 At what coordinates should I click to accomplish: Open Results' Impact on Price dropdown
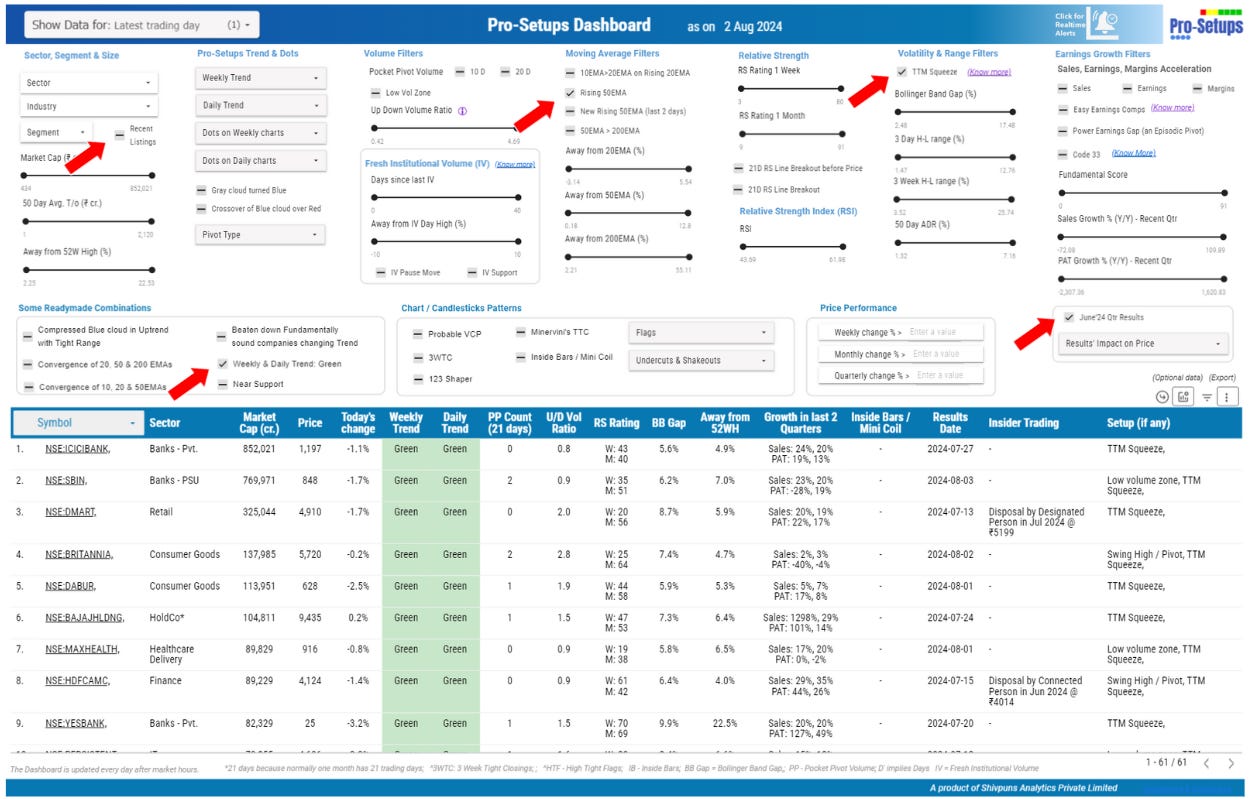pos(1143,344)
